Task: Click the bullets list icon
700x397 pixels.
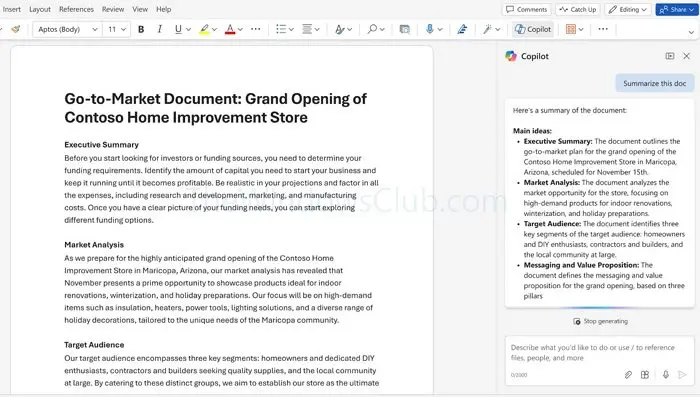Action: (x=281, y=29)
